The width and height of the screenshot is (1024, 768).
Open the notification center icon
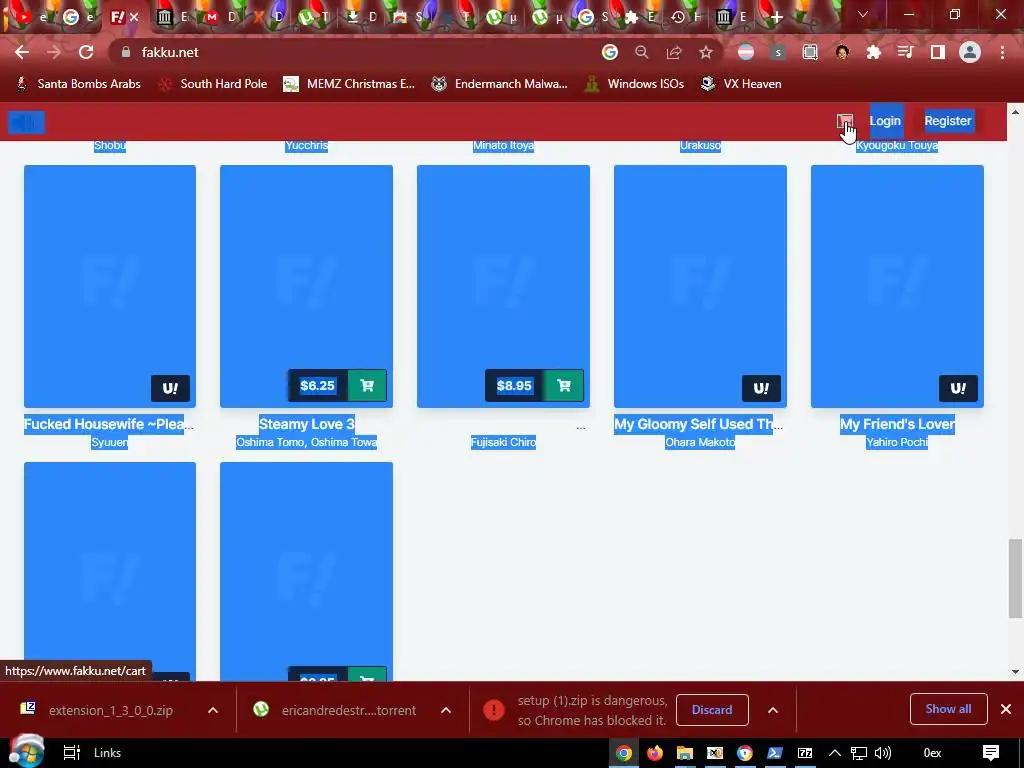pyautogui.click(x=991, y=753)
